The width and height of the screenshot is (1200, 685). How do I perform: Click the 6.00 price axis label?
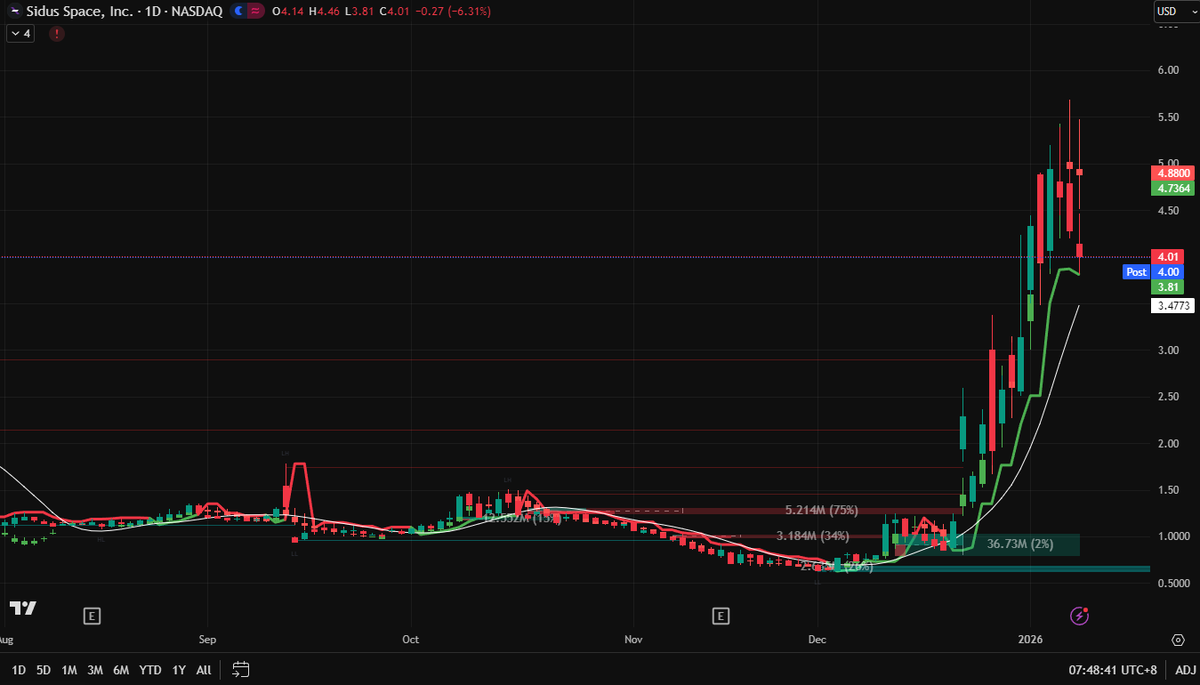(x=1168, y=70)
